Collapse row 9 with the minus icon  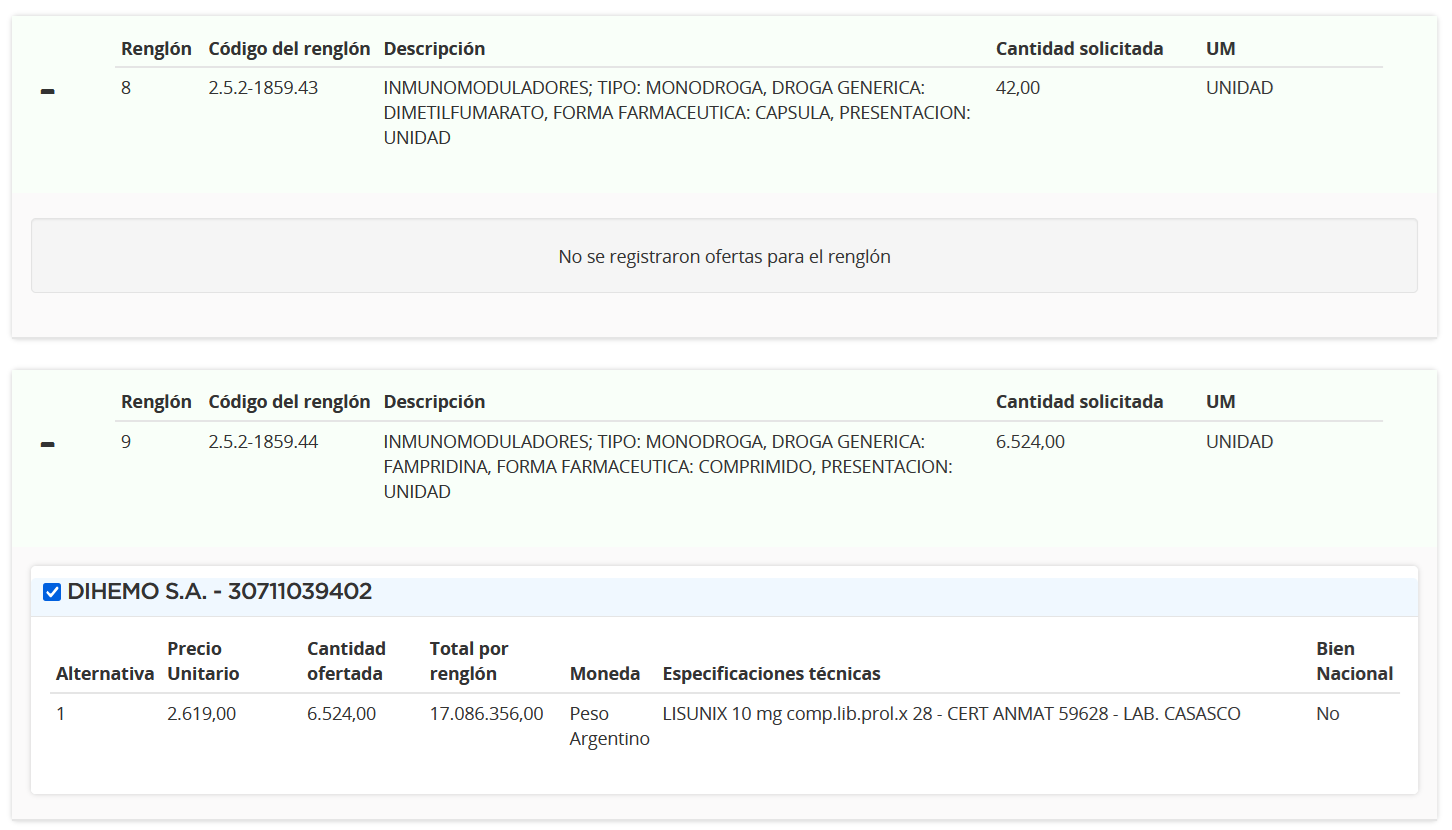(47, 446)
